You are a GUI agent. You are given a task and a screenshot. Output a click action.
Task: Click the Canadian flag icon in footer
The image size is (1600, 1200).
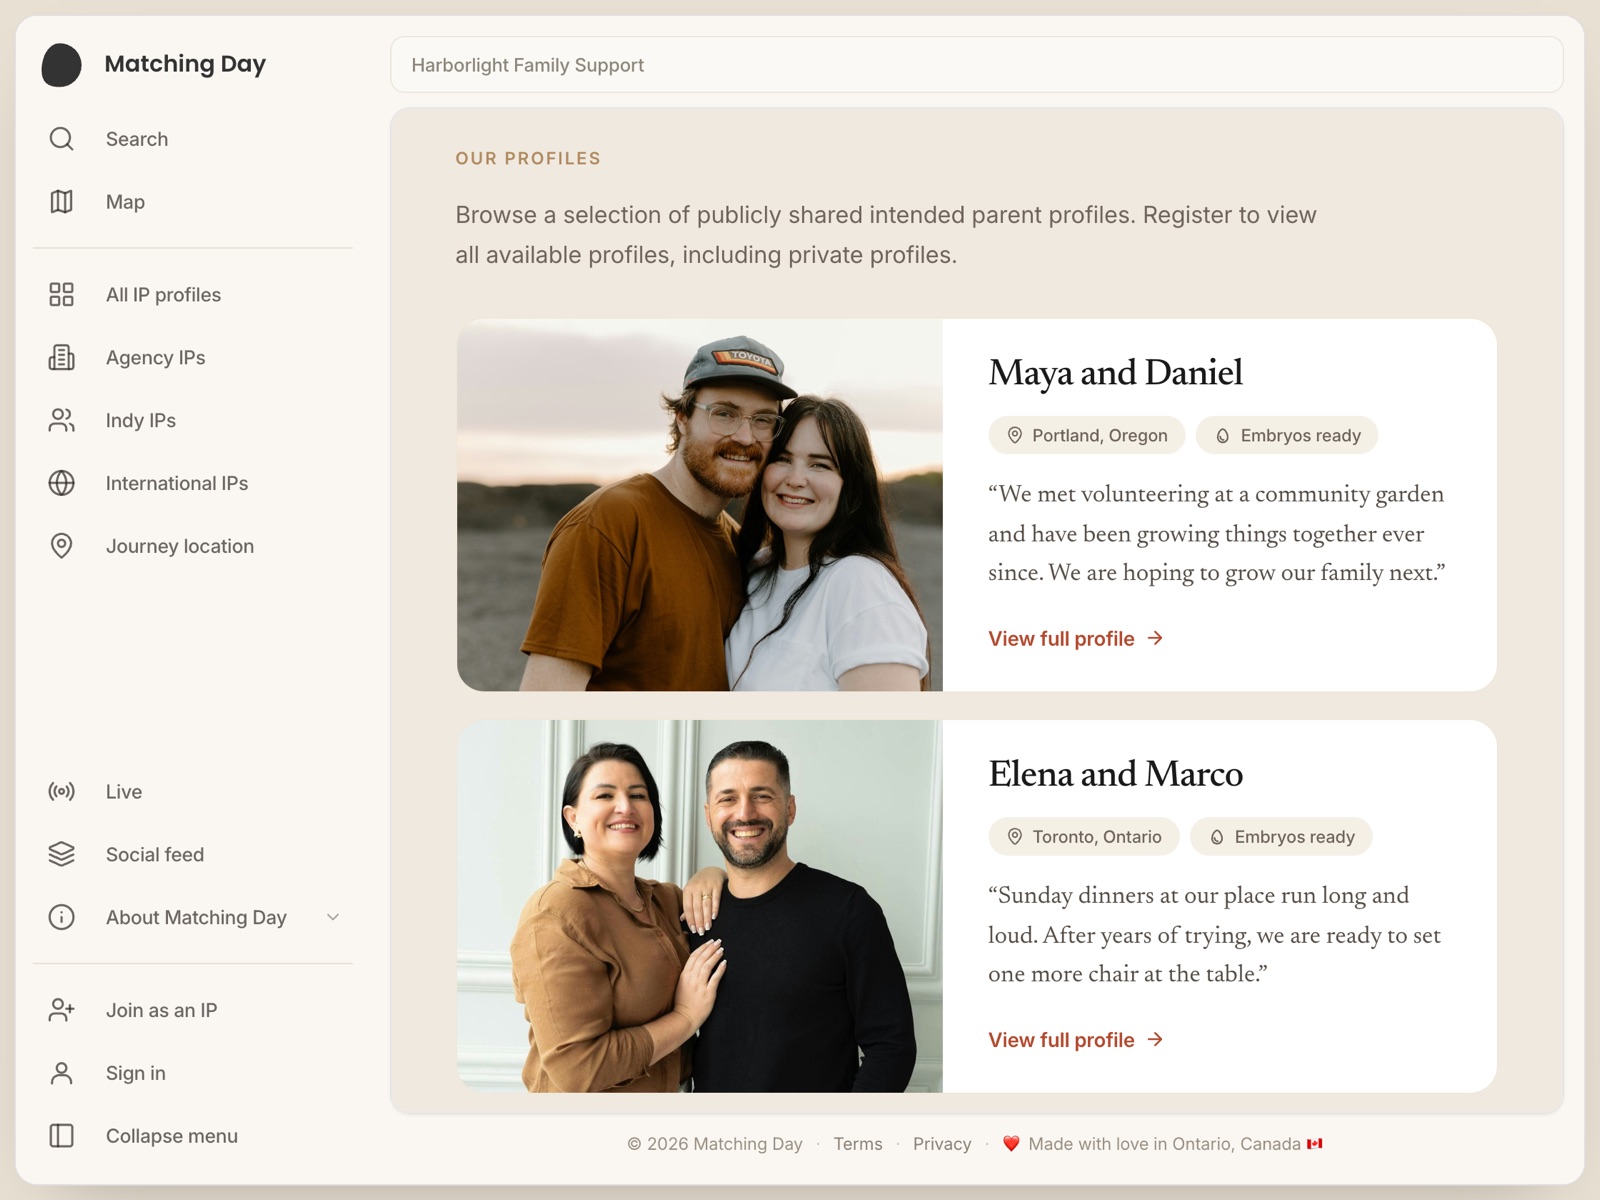(1314, 1143)
